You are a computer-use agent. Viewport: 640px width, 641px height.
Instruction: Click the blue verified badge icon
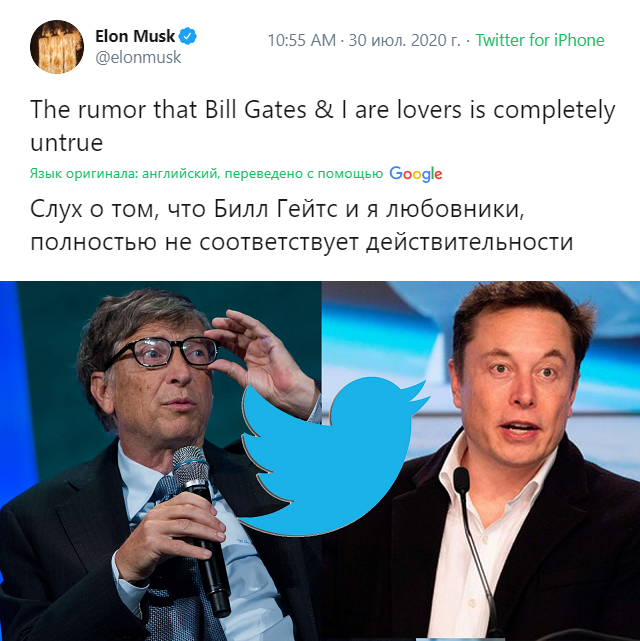tap(188, 36)
